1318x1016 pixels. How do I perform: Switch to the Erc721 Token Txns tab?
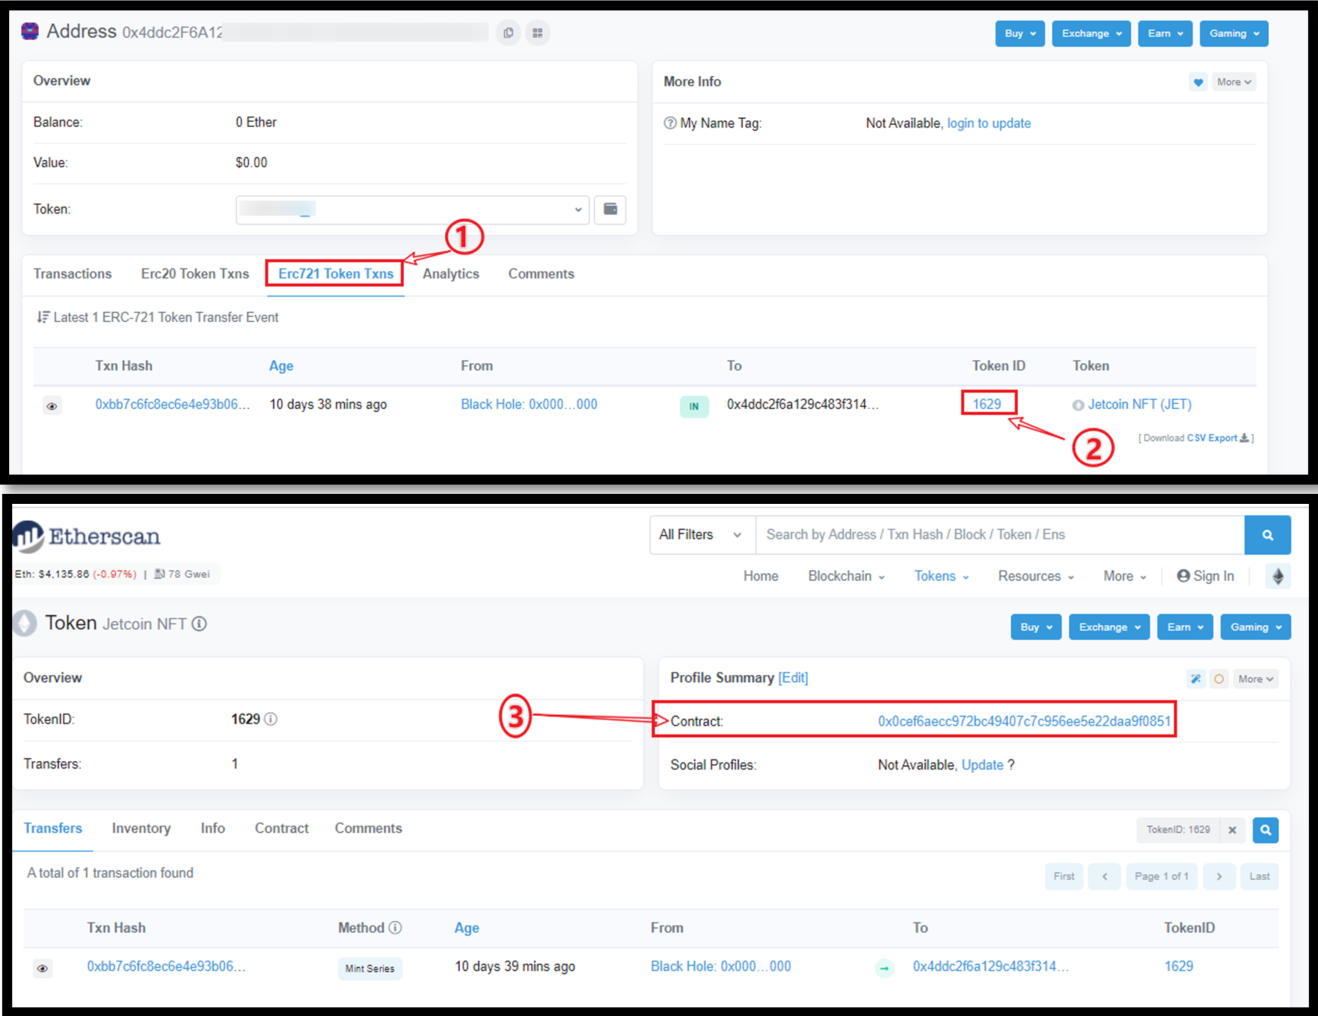pyautogui.click(x=335, y=274)
